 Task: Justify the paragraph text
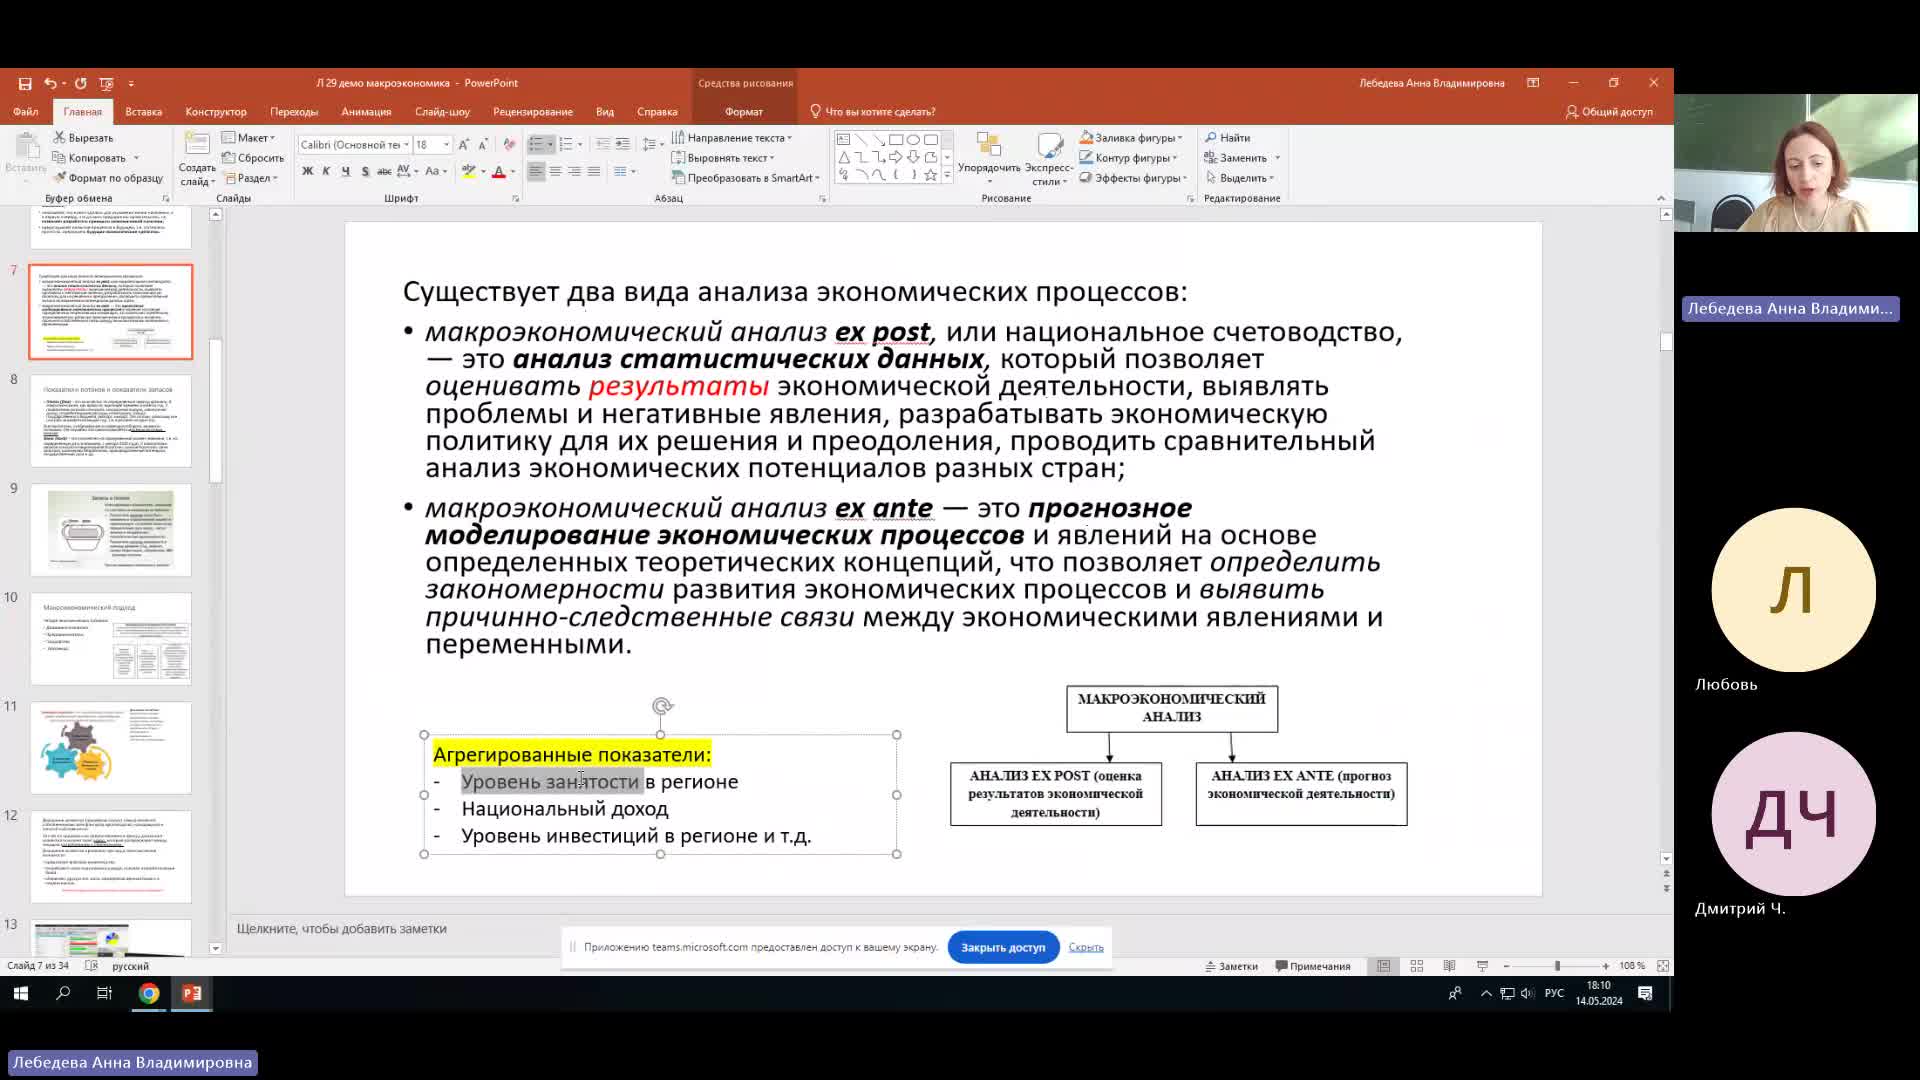pyautogui.click(x=594, y=172)
